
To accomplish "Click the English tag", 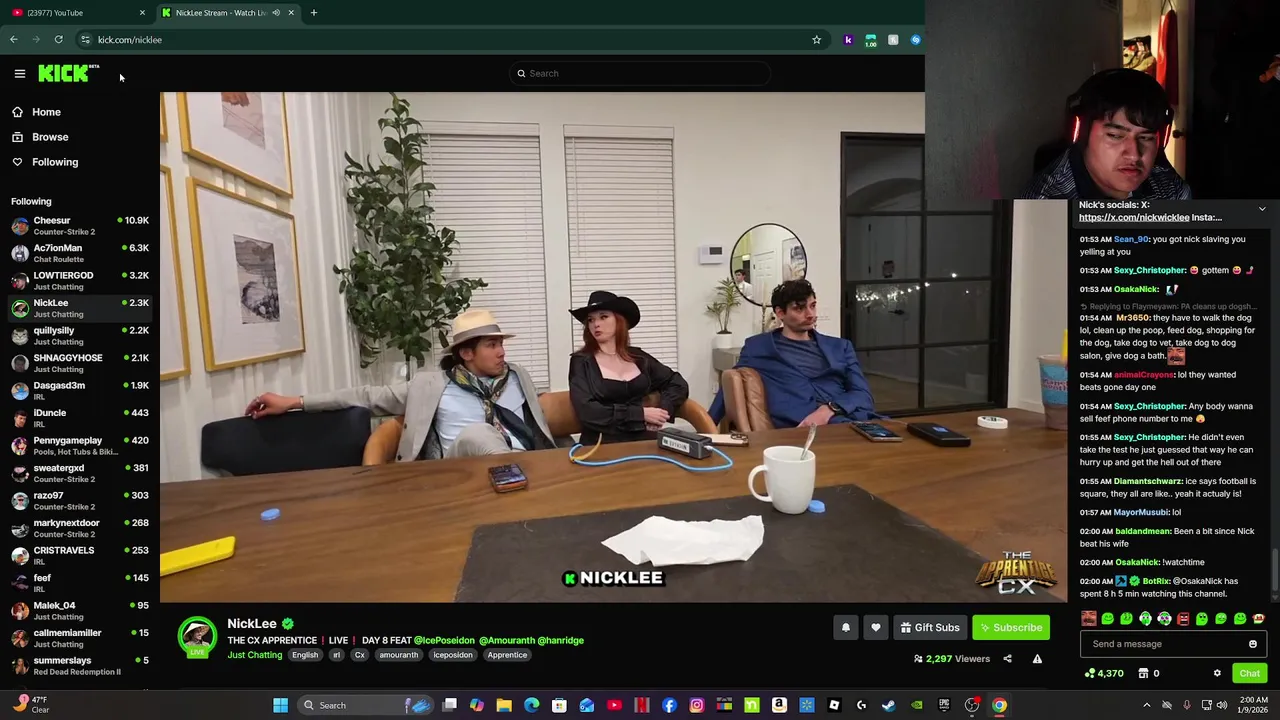I will point(305,655).
